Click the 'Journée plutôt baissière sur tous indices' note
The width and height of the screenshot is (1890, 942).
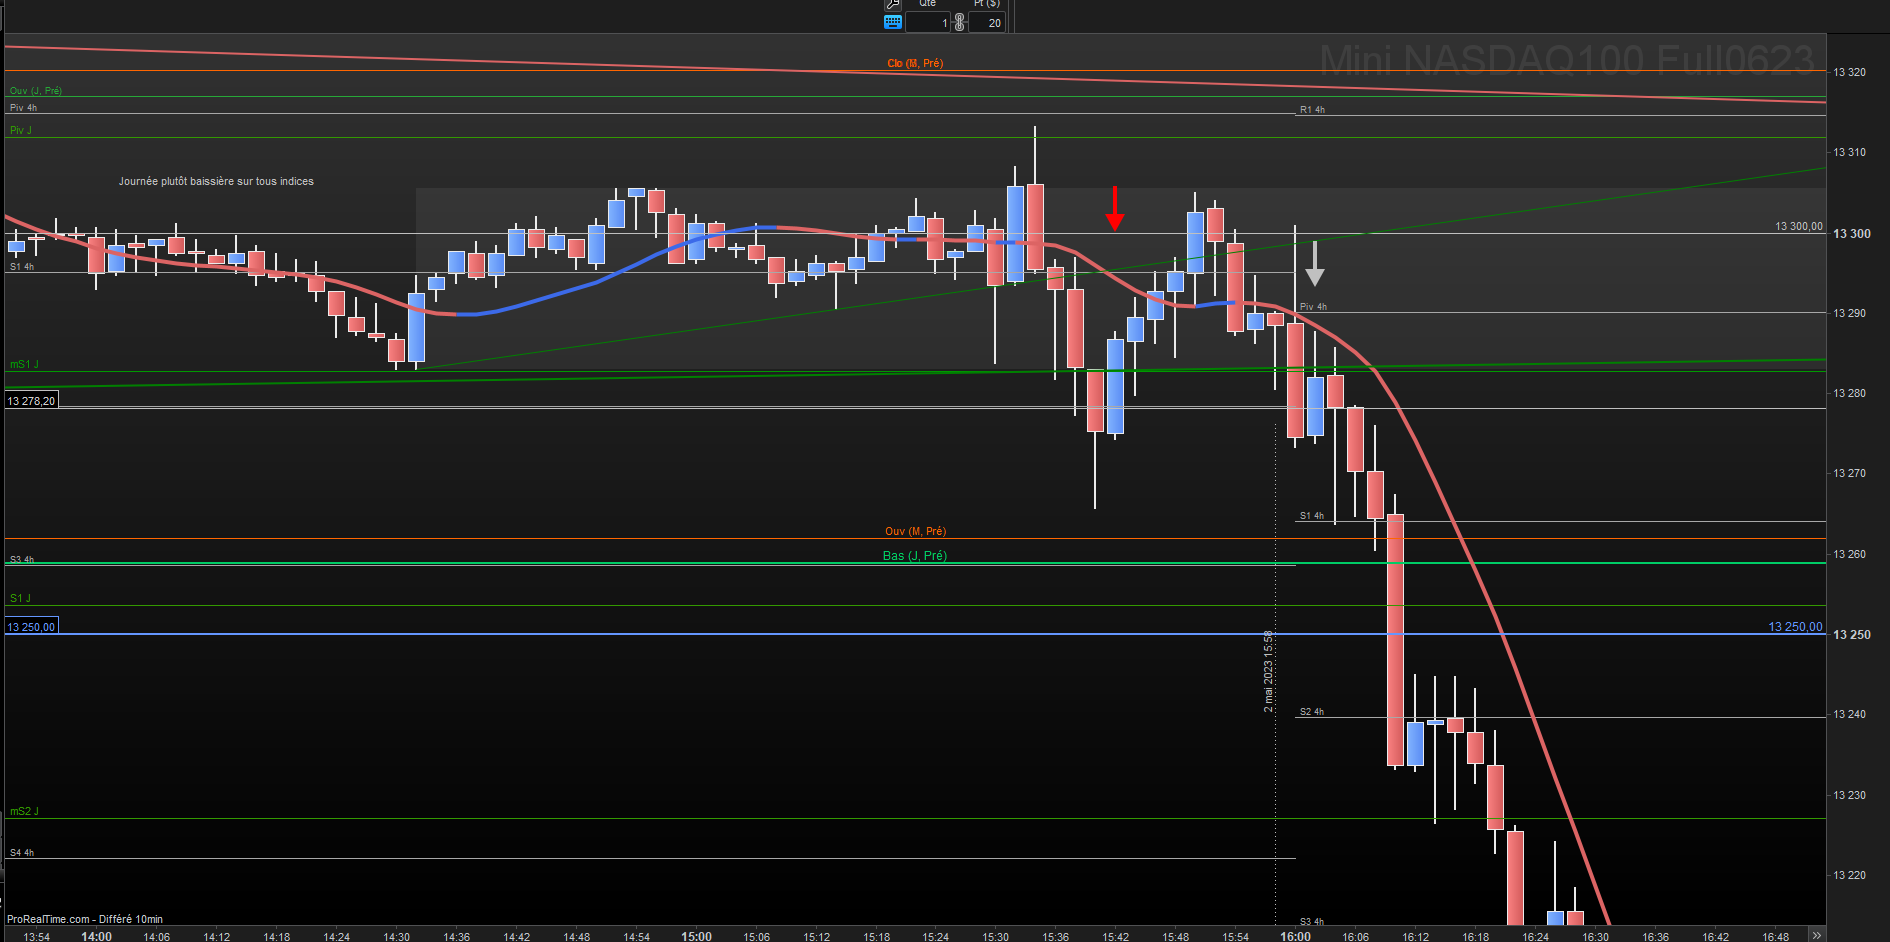[x=216, y=181]
